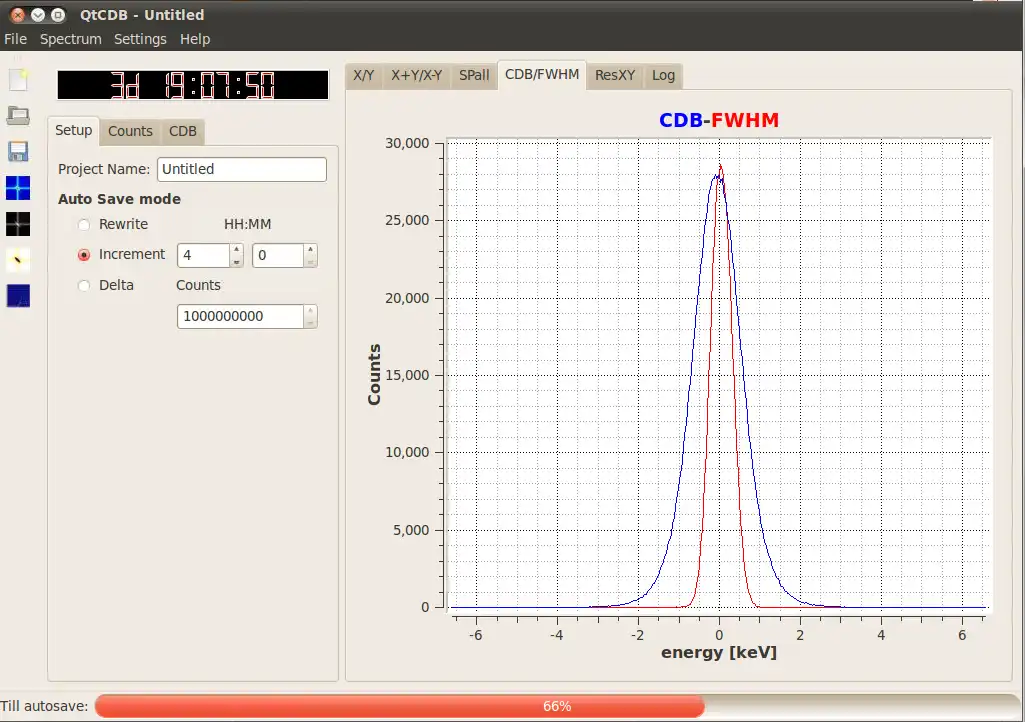Click the elapsed time LCD display

193,85
